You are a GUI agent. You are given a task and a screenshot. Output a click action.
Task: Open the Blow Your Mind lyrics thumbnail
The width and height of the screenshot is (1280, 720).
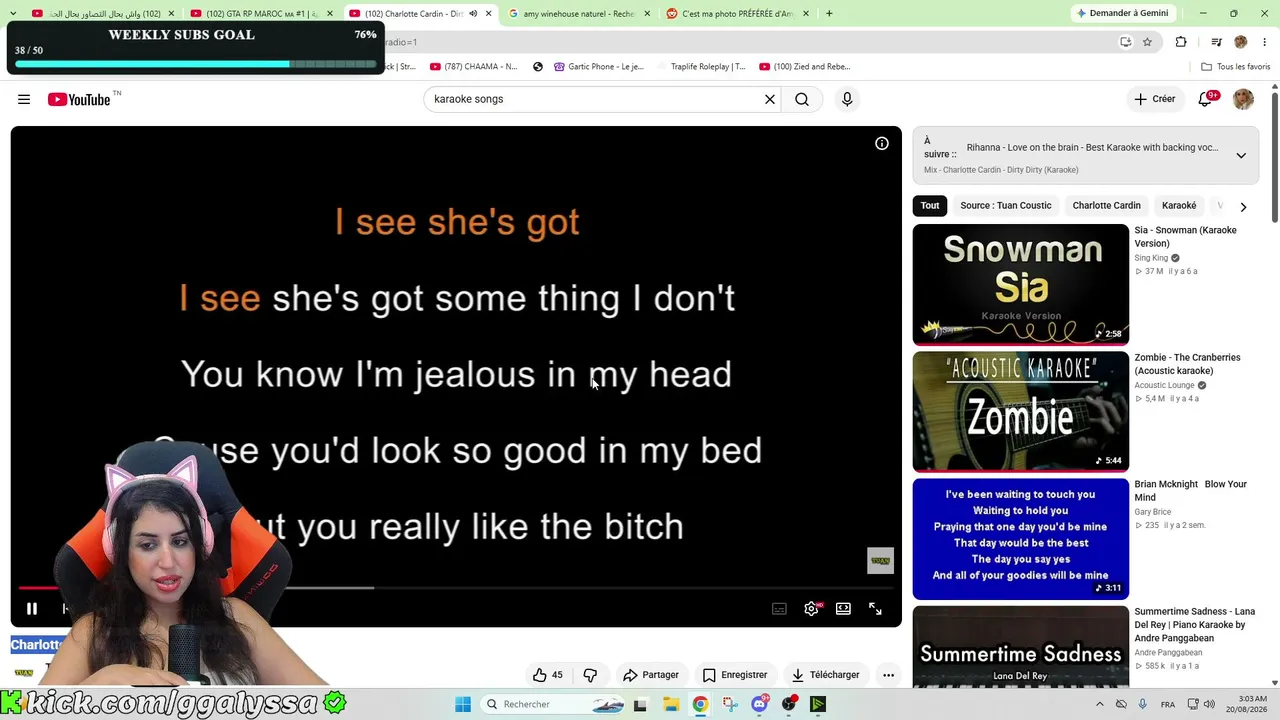click(1020, 539)
